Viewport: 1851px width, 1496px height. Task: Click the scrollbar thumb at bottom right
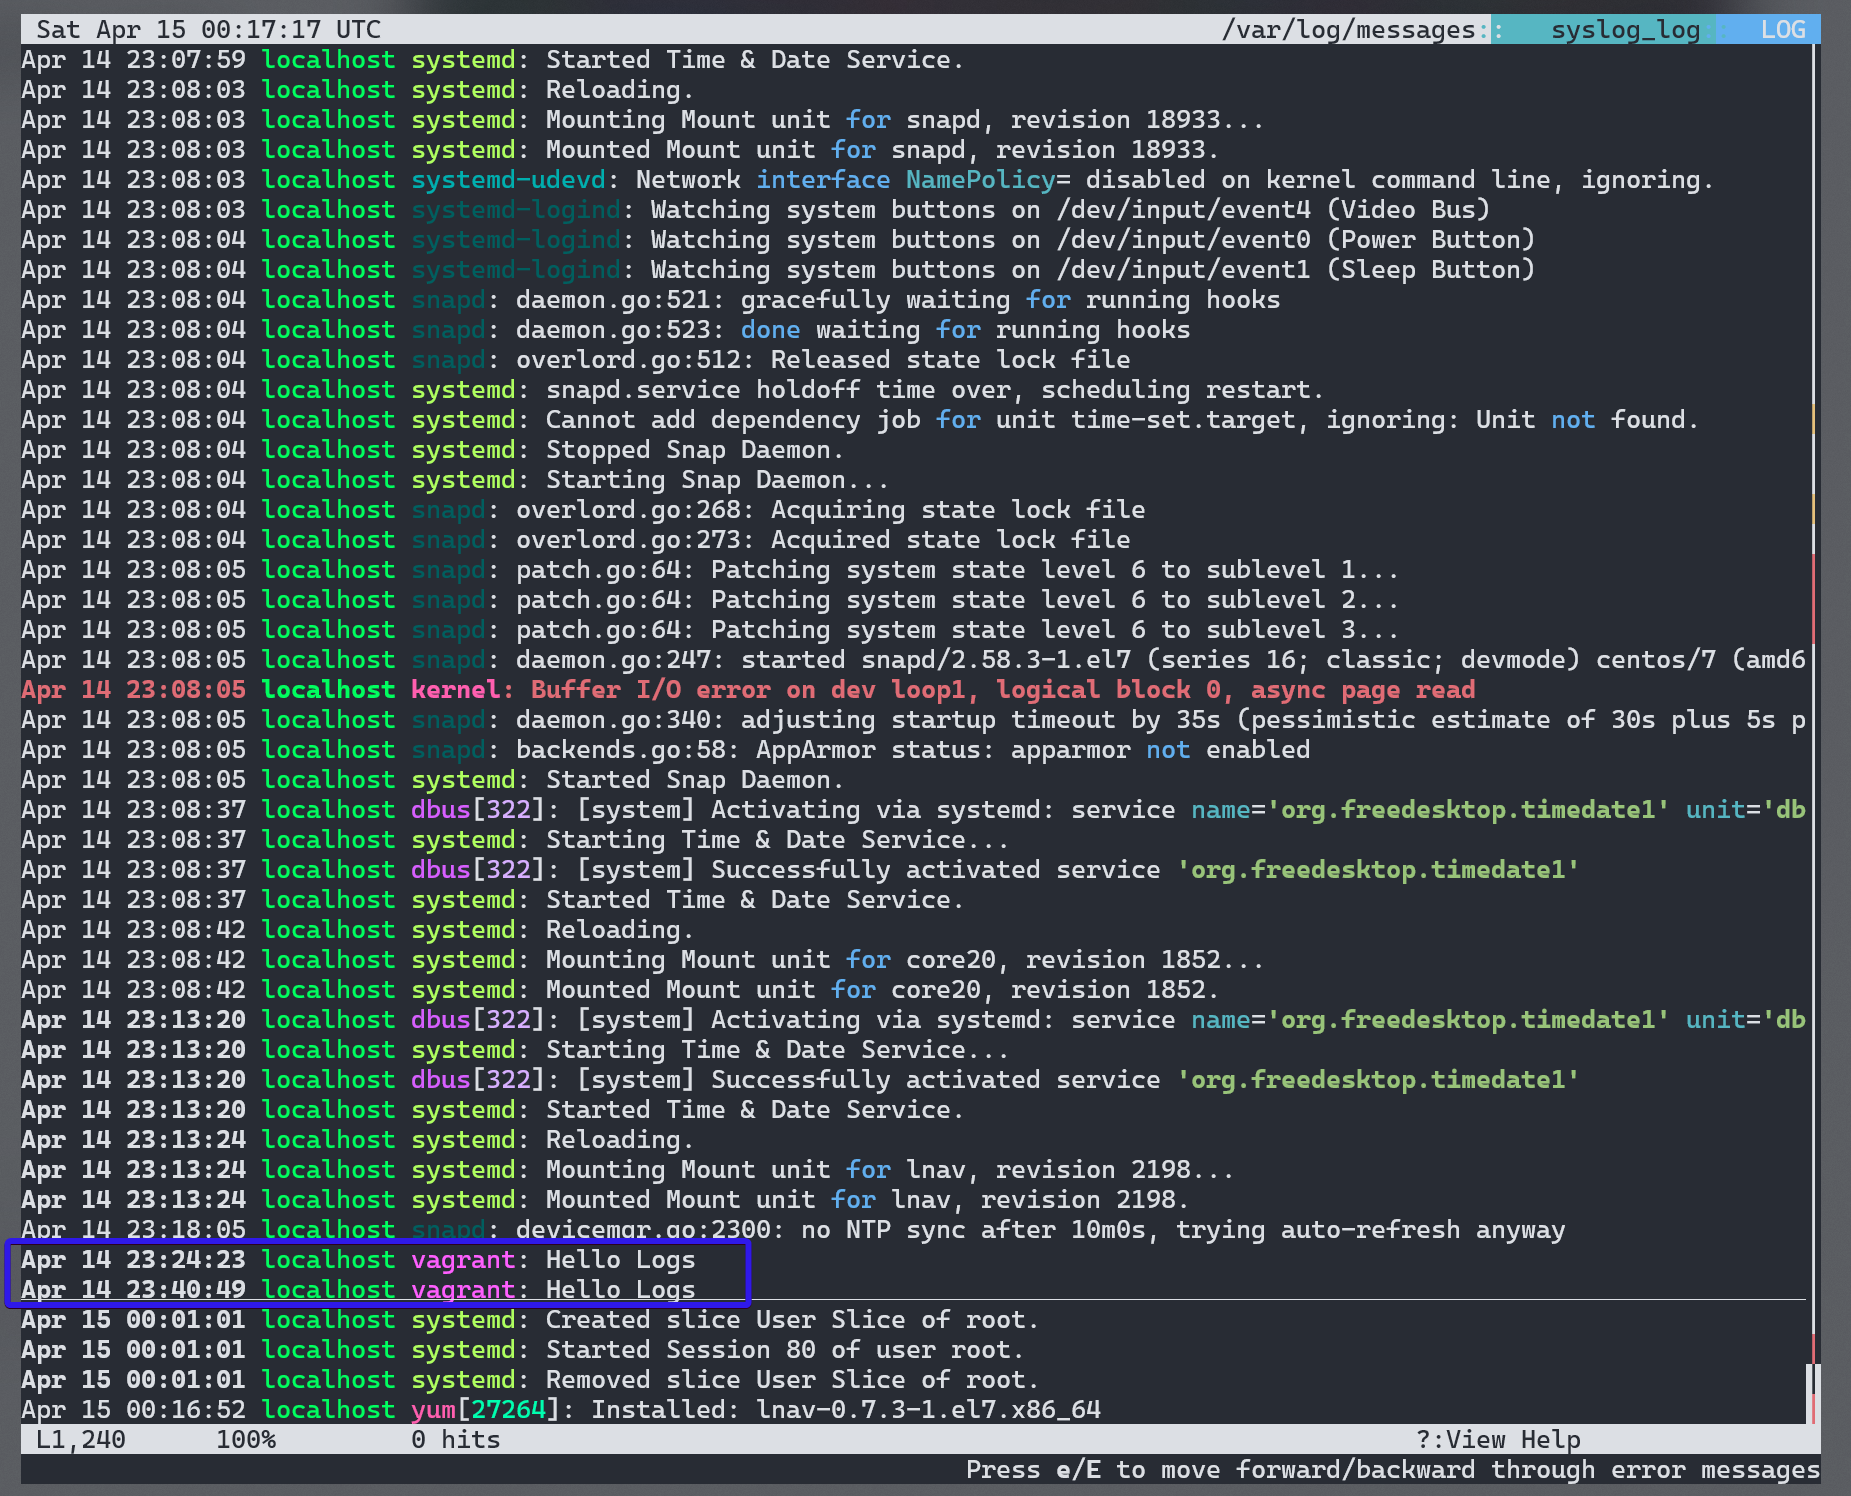(x=1815, y=1394)
